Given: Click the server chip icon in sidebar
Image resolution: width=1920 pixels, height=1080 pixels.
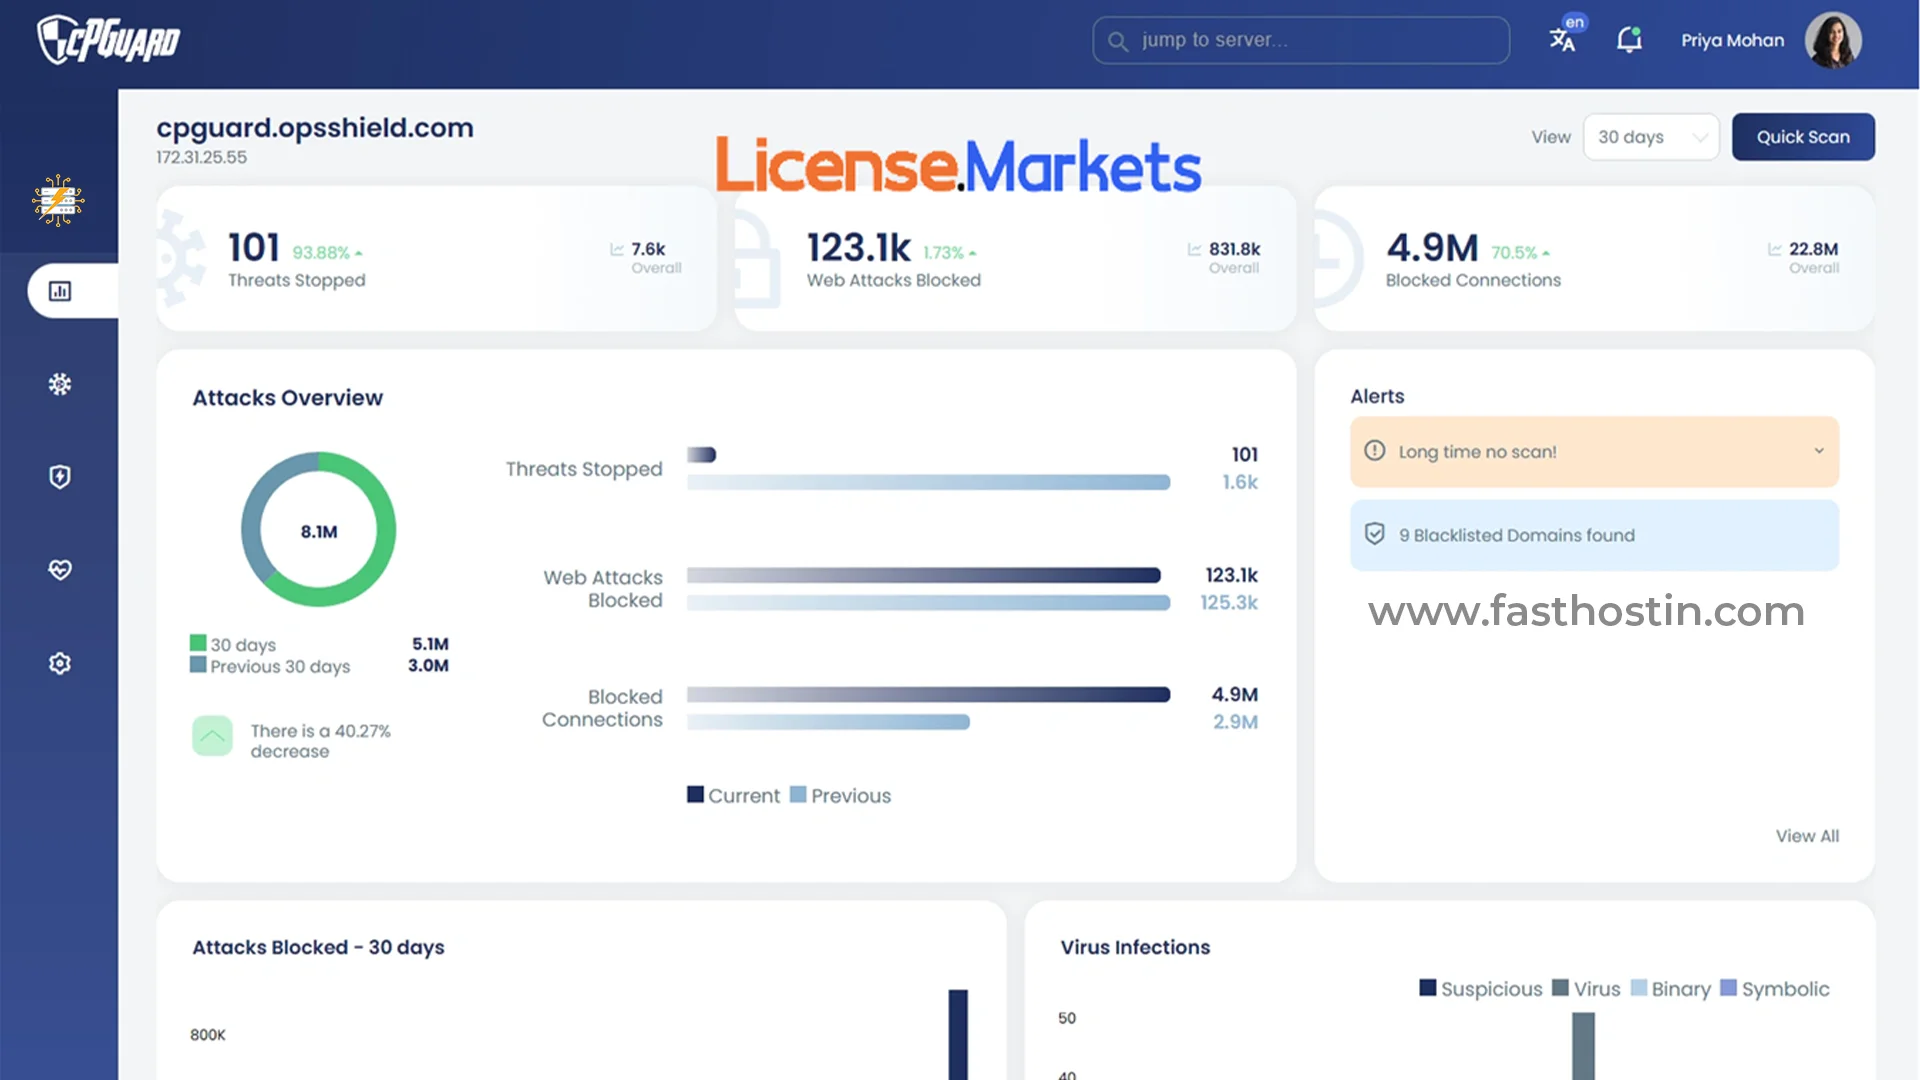Looking at the screenshot, I should 58,201.
